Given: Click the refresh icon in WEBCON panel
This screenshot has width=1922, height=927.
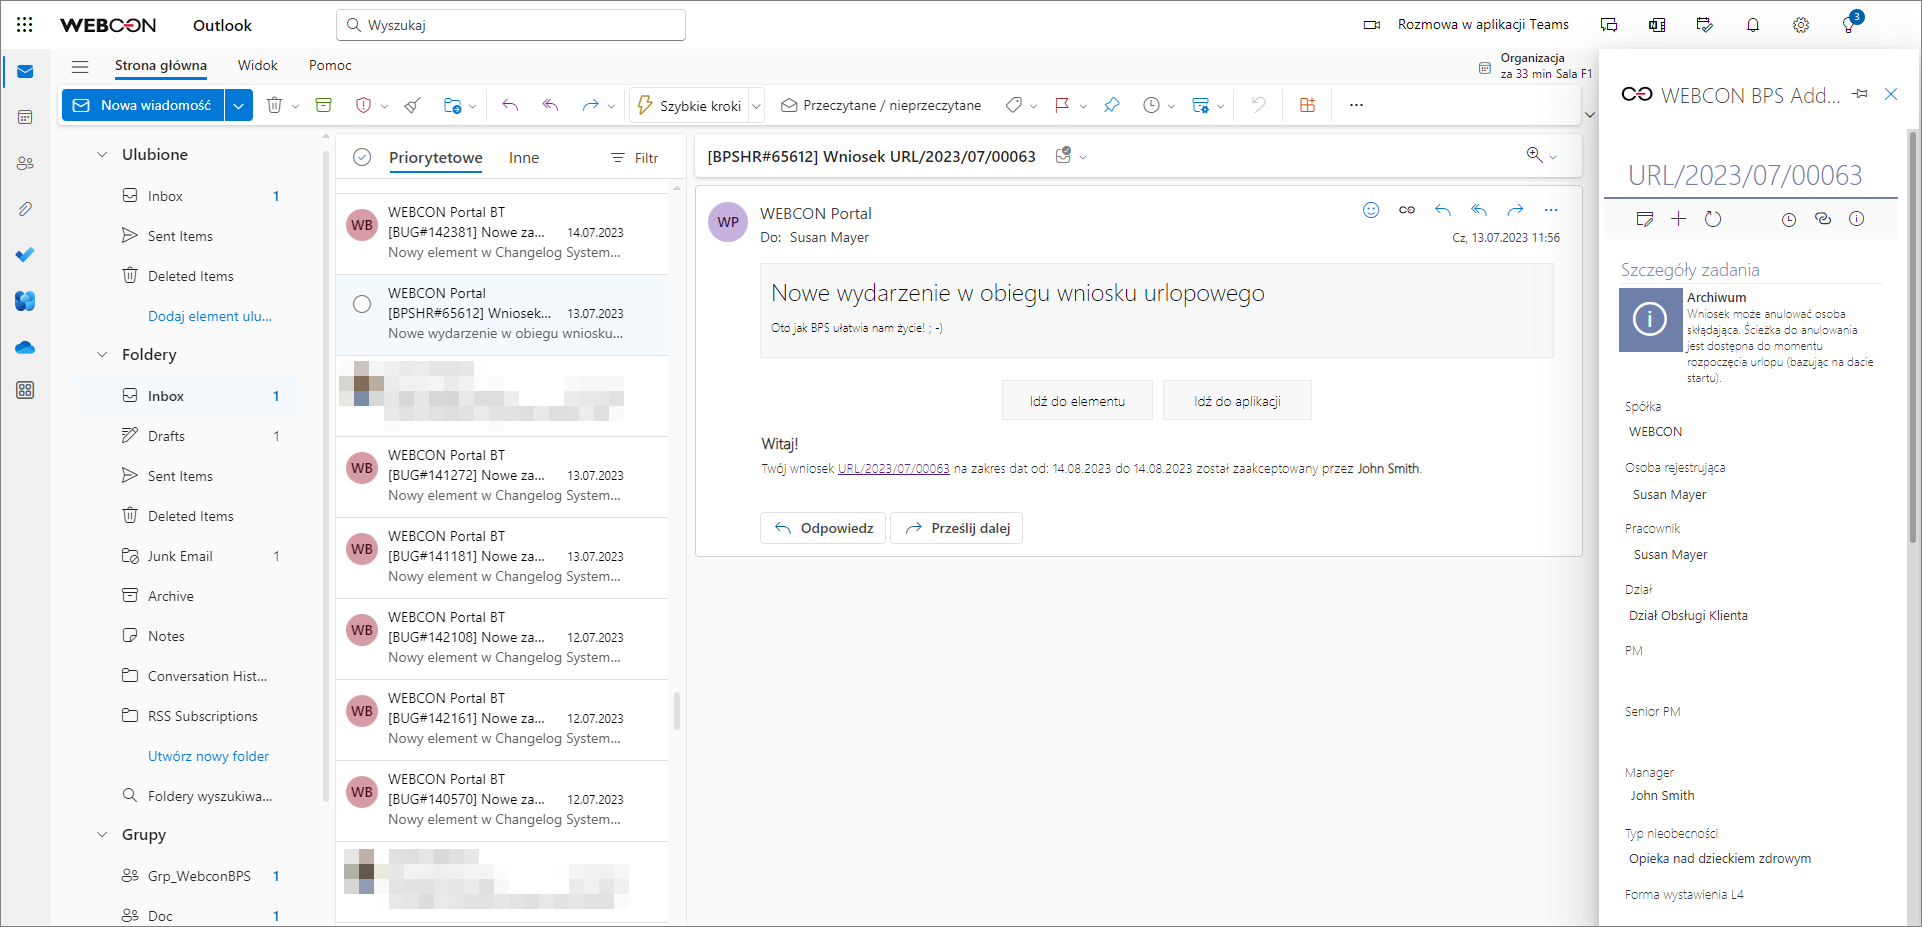Looking at the screenshot, I should pyautogui.click(x=1713, y=219).
